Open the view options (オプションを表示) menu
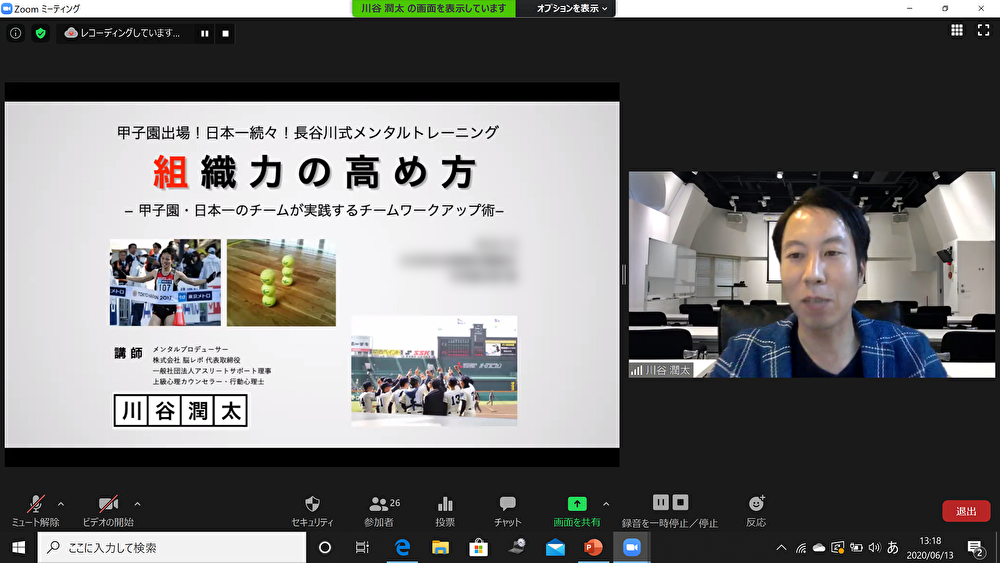This screenshot has width=1000, height=563. tap(572, 8)
